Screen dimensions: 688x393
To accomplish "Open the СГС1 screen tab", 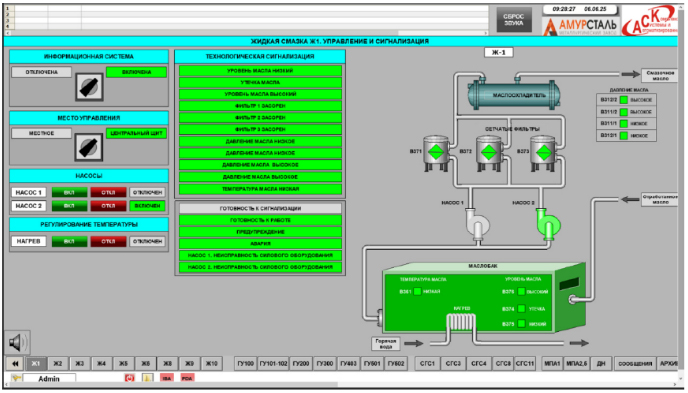I will (x=428, y=364).
